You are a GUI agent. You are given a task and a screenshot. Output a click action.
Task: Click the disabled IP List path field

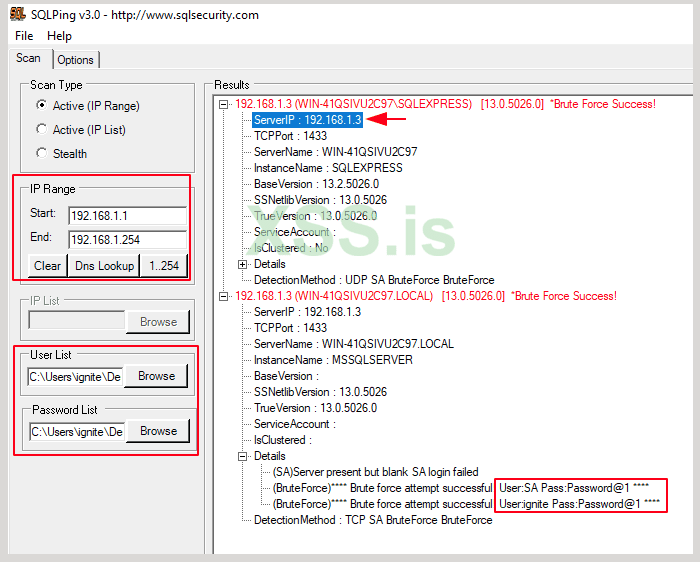click(x=76, y=321)
